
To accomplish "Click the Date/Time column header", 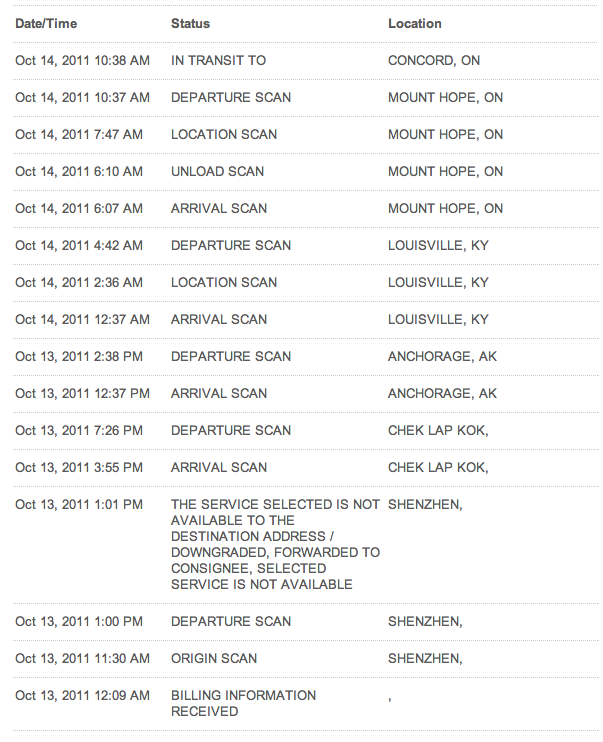I will (46, 24).
